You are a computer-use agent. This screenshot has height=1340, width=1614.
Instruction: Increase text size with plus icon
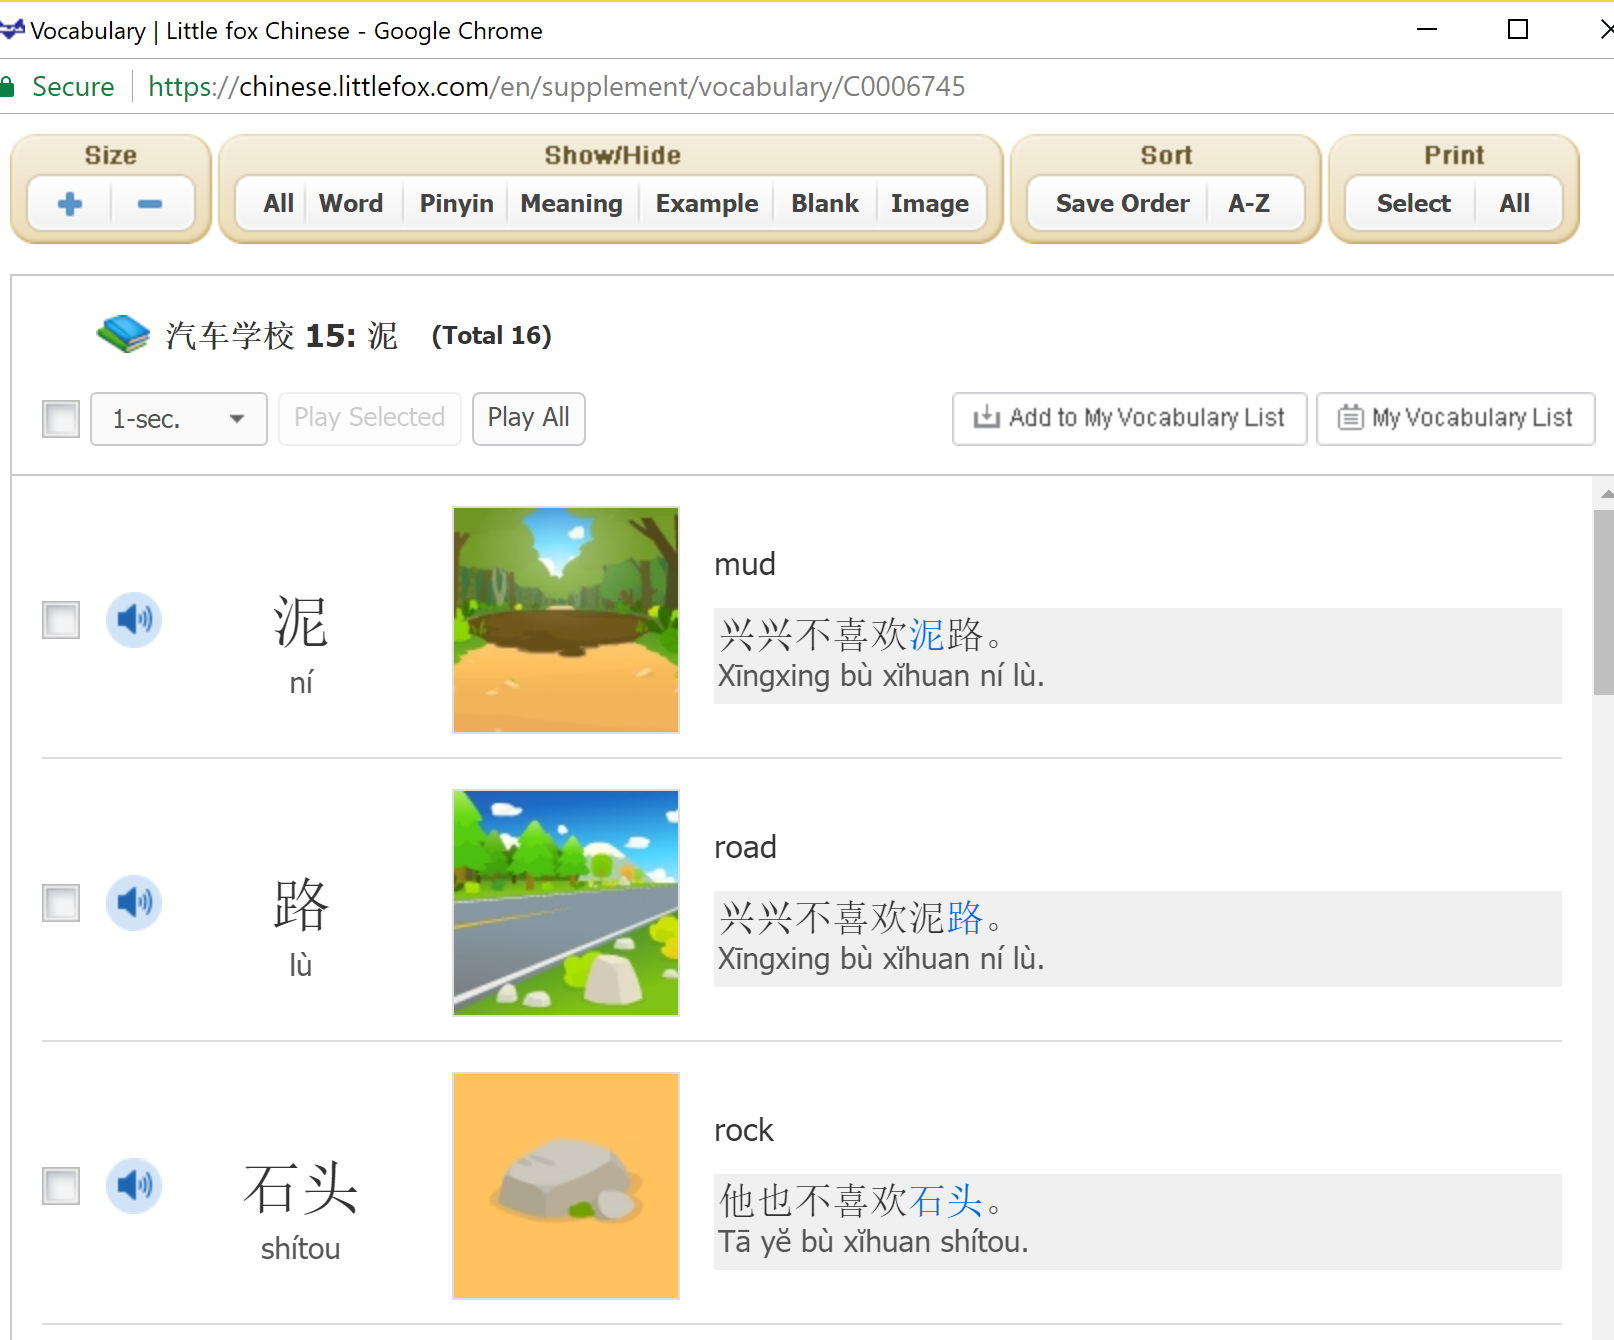[x=70, y=204]
